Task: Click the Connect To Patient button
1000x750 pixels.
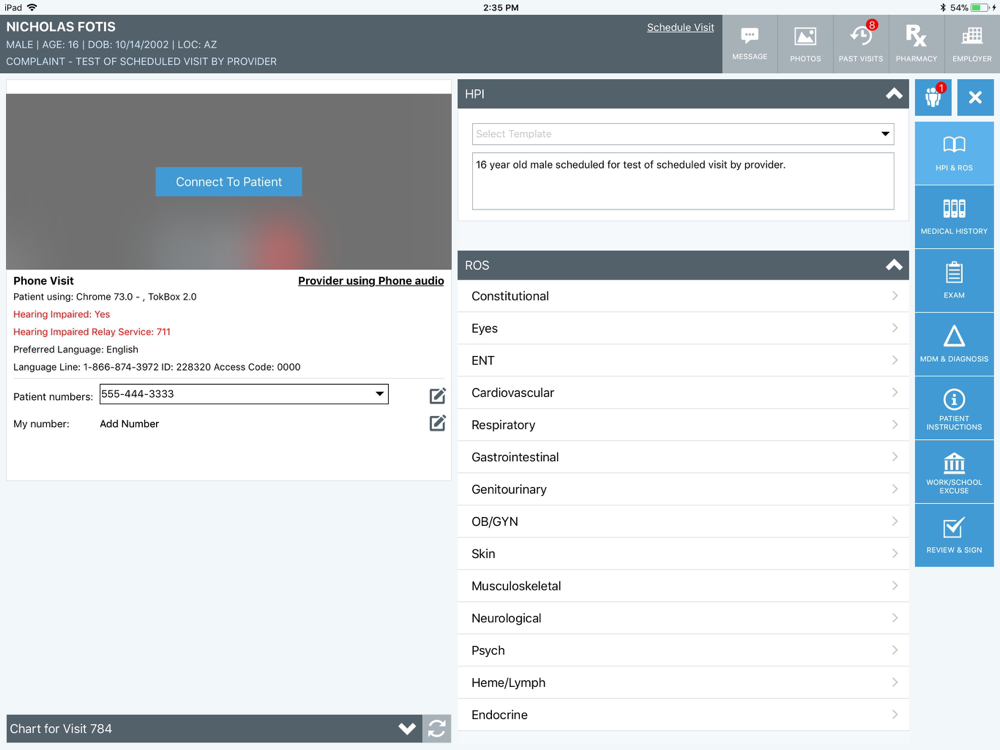Action: 228,182
